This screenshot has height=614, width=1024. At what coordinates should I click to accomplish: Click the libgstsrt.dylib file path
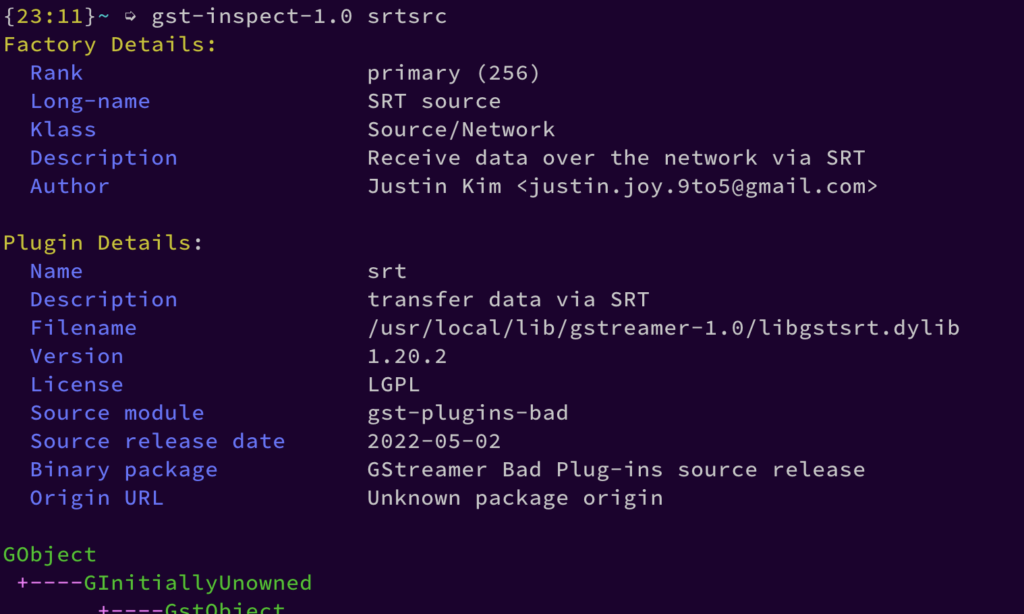click(x=663, y=328)
